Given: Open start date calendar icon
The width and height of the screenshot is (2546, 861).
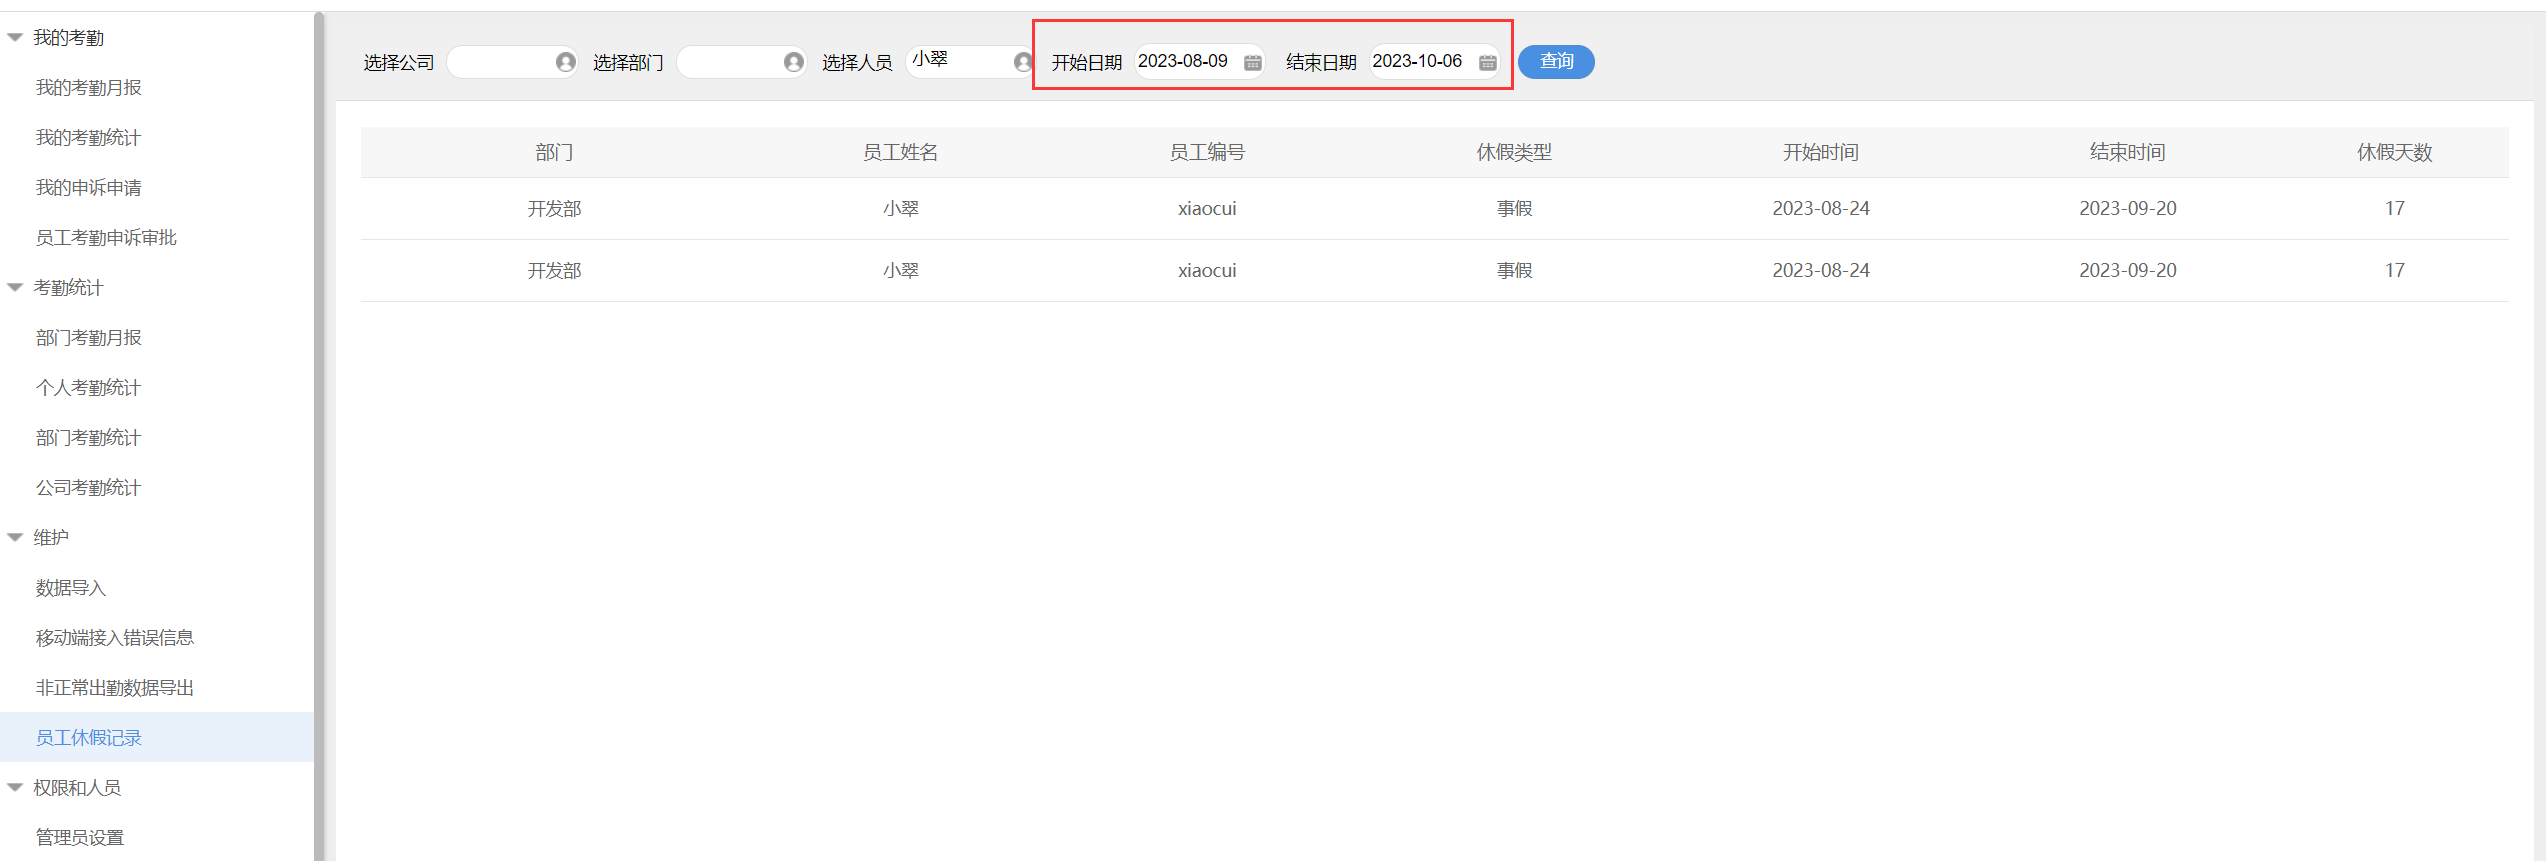Looking at the screenshot, I should (1252, 62).
